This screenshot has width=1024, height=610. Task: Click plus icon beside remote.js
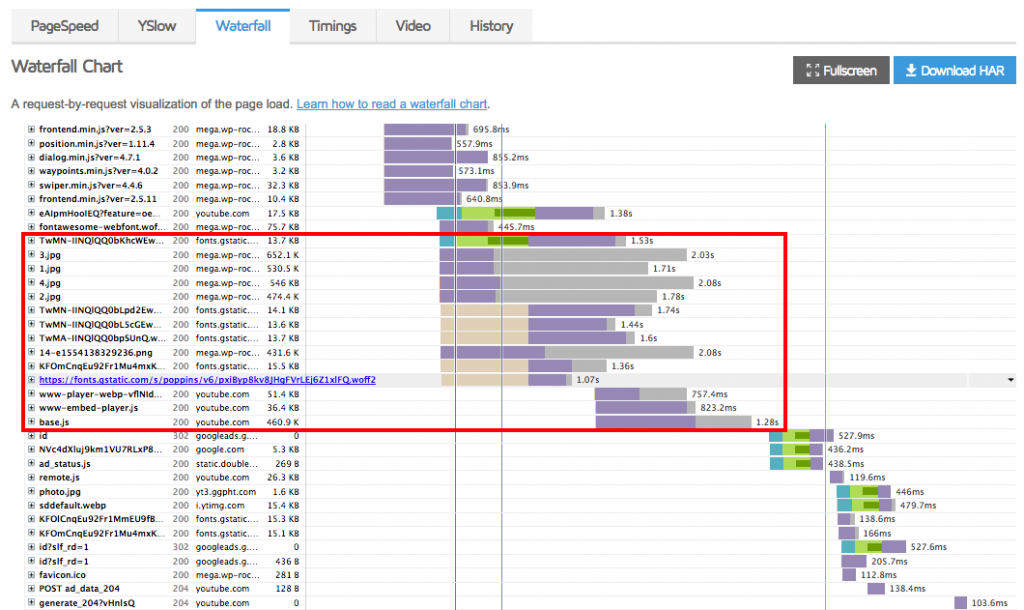31,478
